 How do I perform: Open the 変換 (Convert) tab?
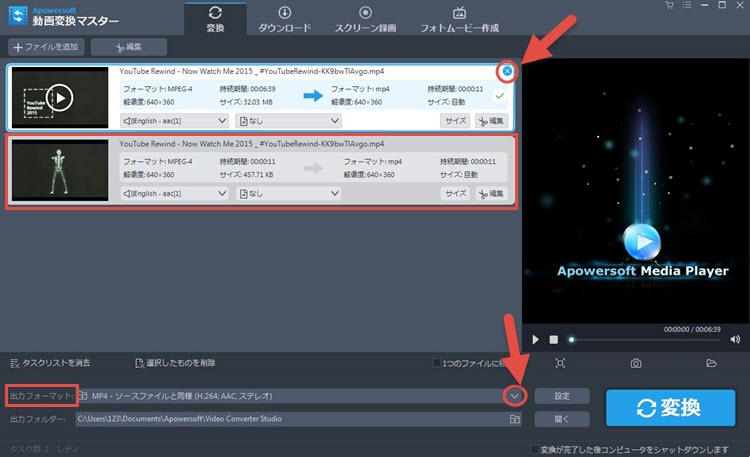coord(215,19)
